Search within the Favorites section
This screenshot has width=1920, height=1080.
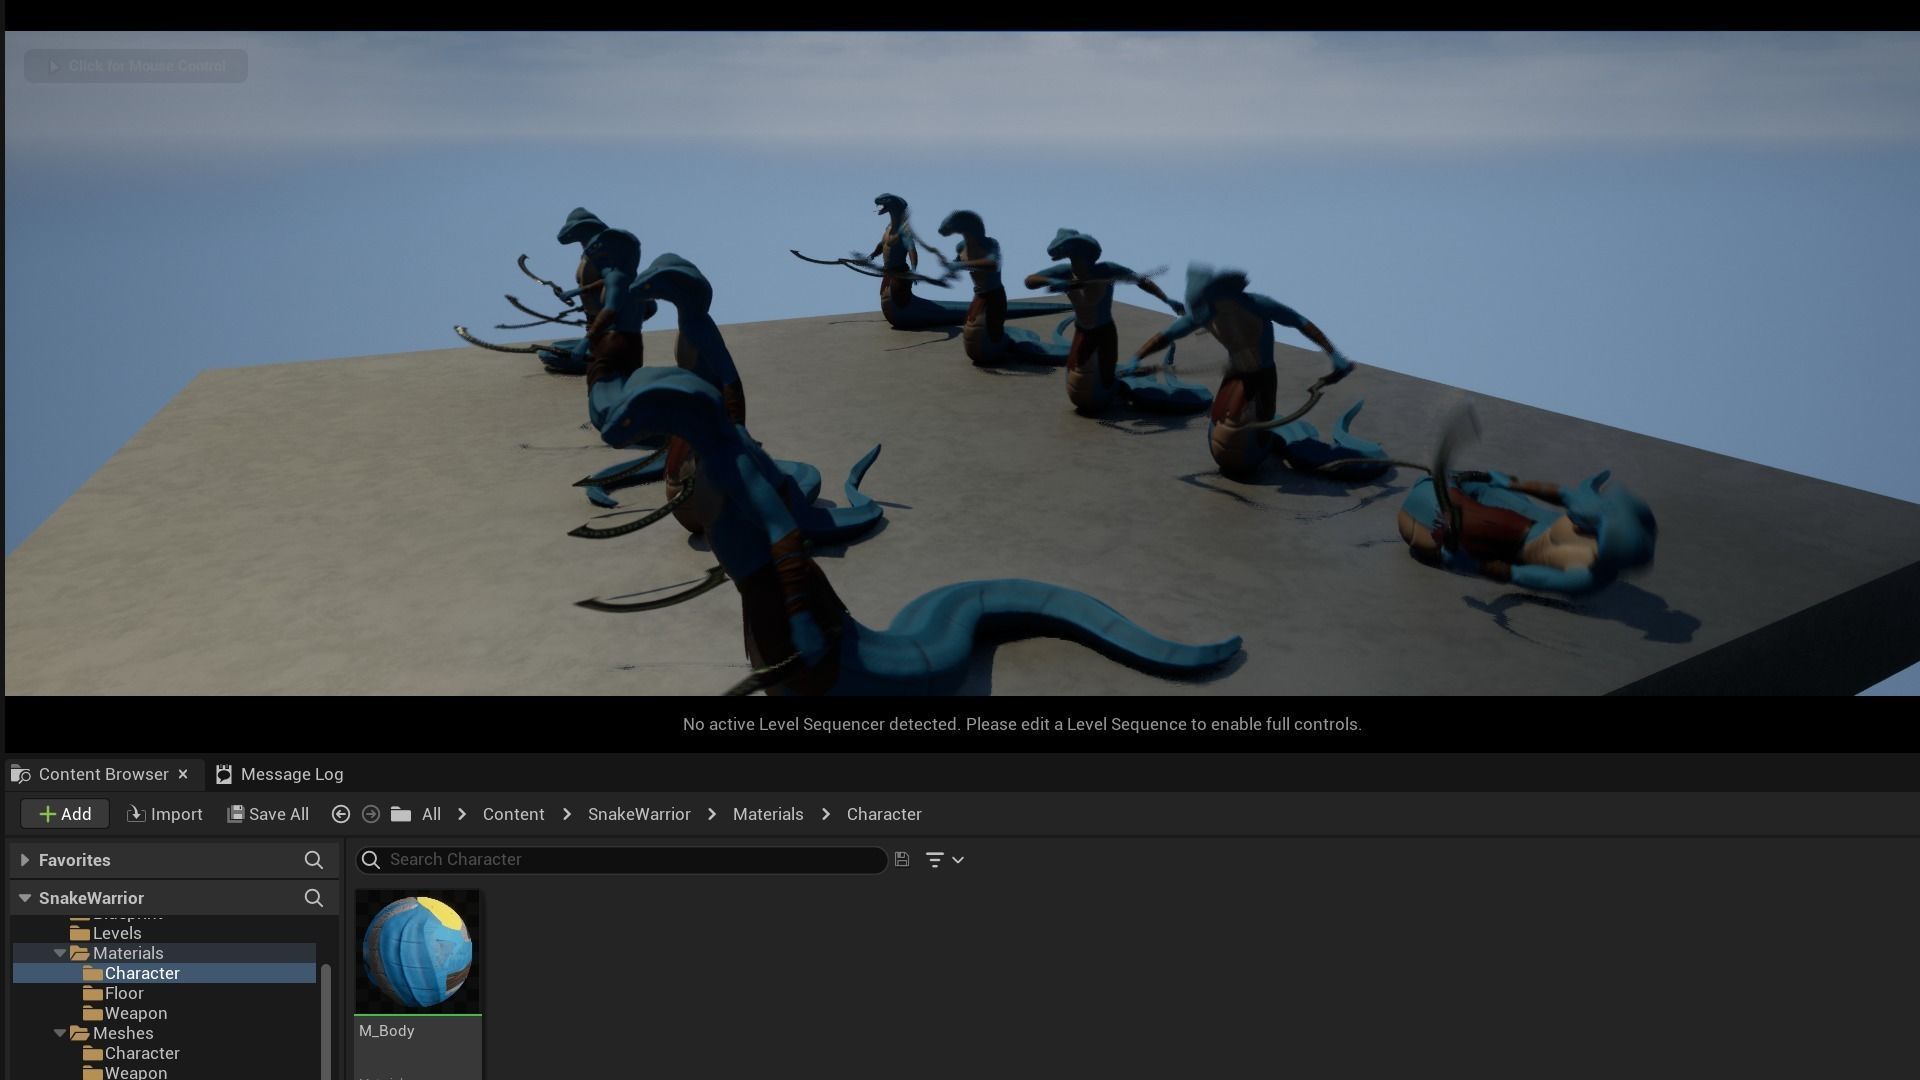click(x=313, y=860)
